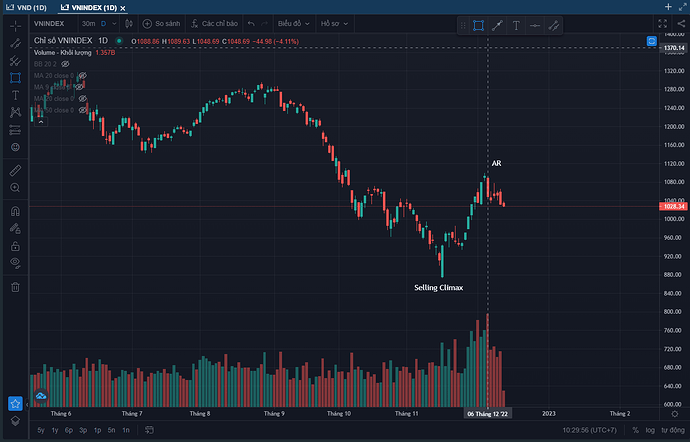The width and height of the screenshot is (690, 442).
Task: Open the ruler measure tool
Action: point(15,170)
